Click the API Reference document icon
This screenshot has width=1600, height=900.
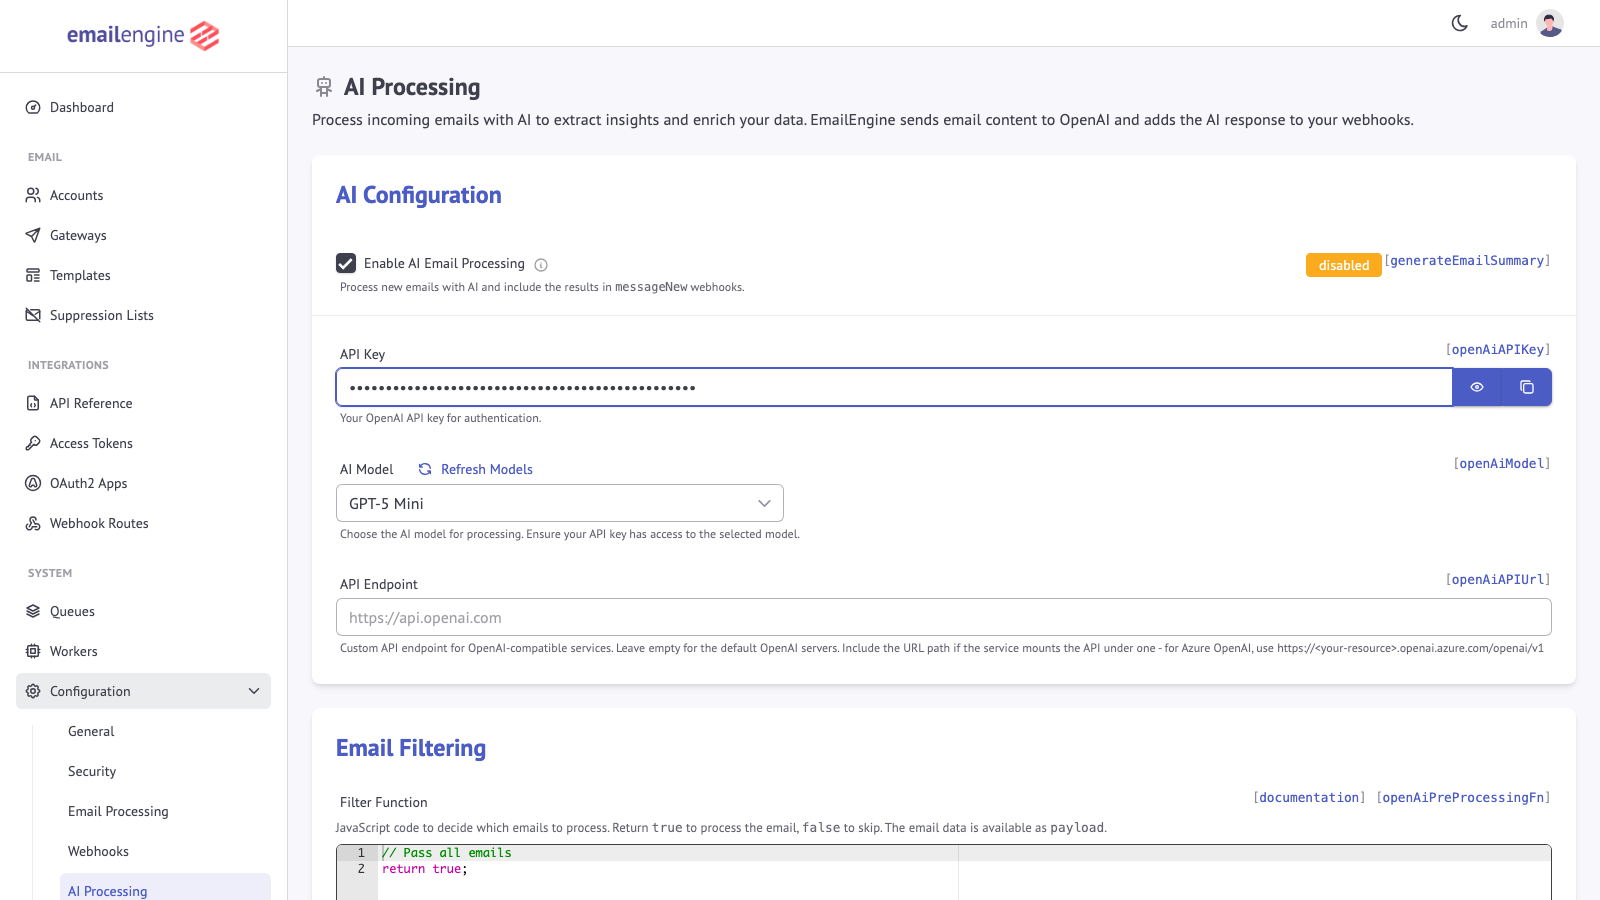(x=33, y=403)
